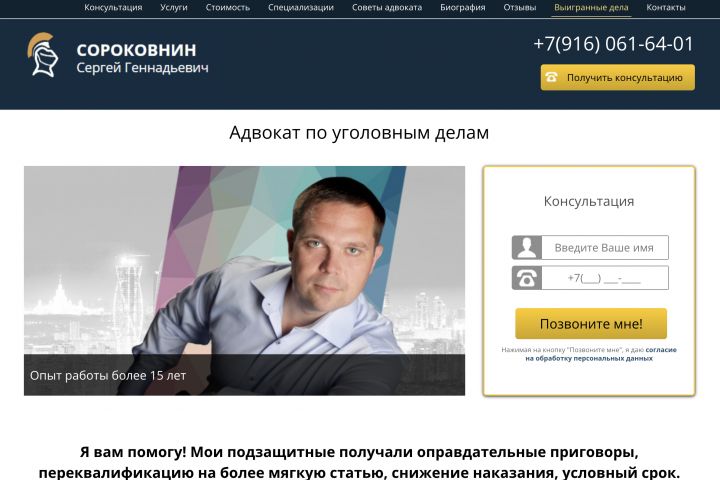Open the Консультация menu item
This screenshot has height=480, width=720.
coord(113,7)
